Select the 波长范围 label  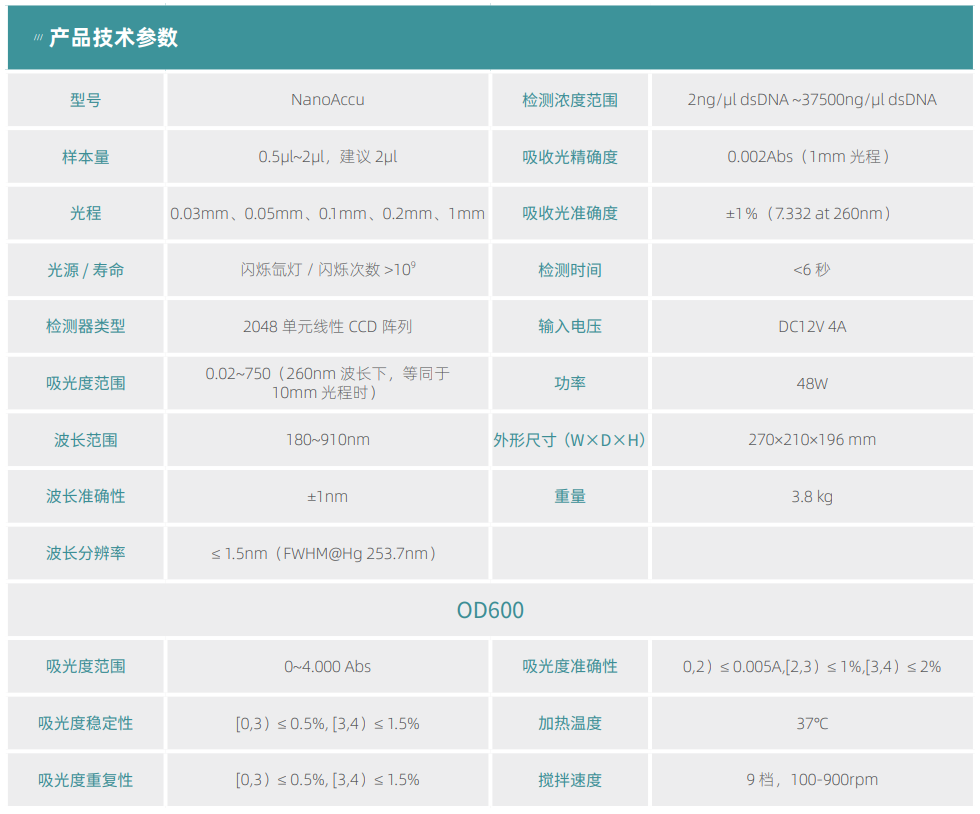86,440
